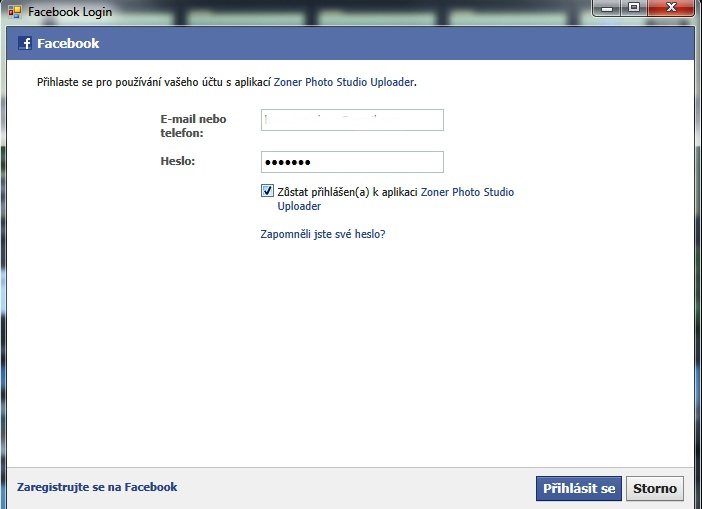Click the Facebook Login window title icon
702x509 pixels.
point(15,12)
